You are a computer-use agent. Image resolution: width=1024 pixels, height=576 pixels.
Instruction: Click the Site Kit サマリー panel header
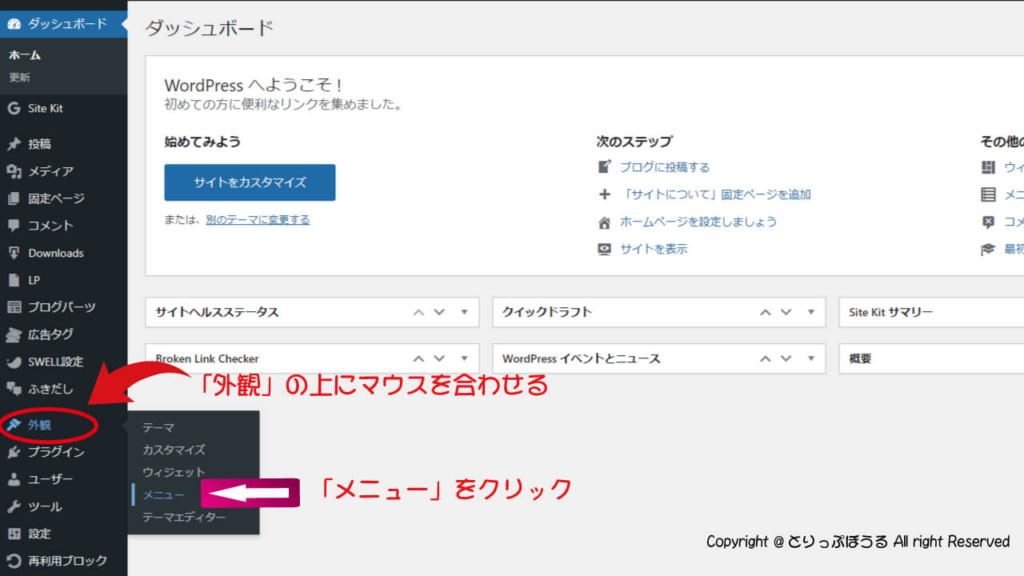click(x=931, y=312)
